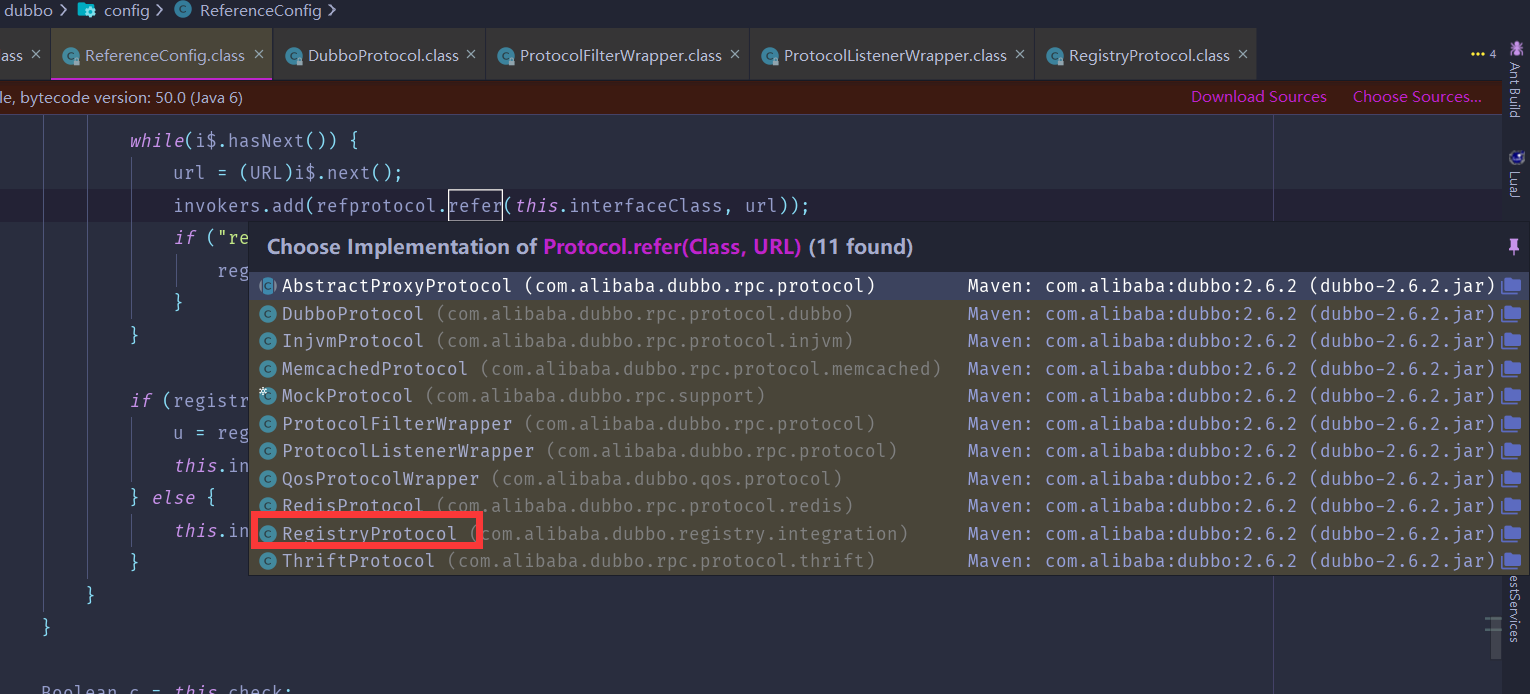Close the ReferenceConfig.class tab
This screenshot has height=694, width=1530.
pyautogui.click(x=259, y=55)
